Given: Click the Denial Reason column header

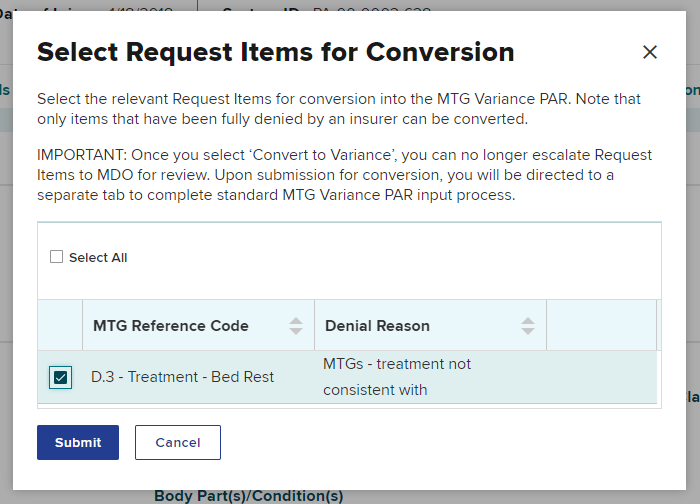Looking at the screenshot, I should point(377,326).
